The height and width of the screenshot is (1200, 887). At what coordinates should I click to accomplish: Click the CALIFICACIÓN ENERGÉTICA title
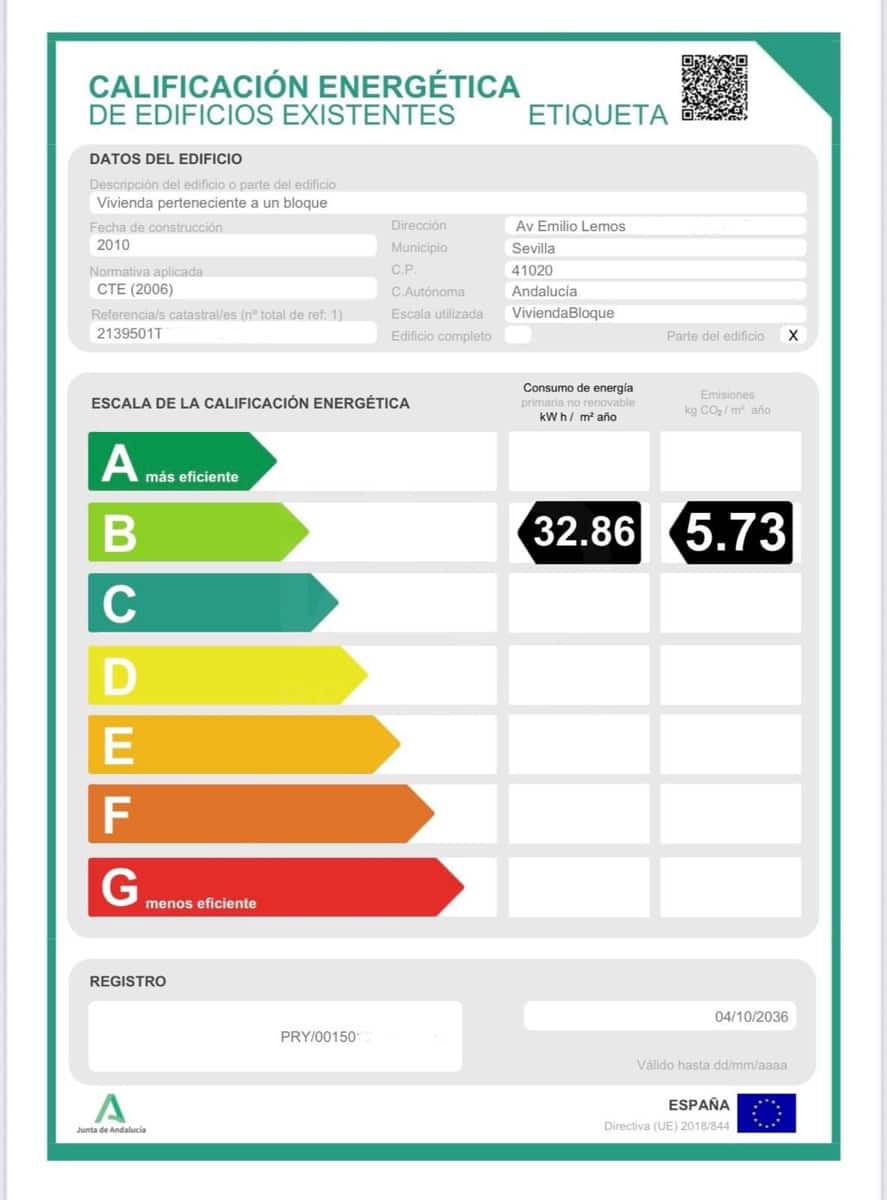pos(305,86)
